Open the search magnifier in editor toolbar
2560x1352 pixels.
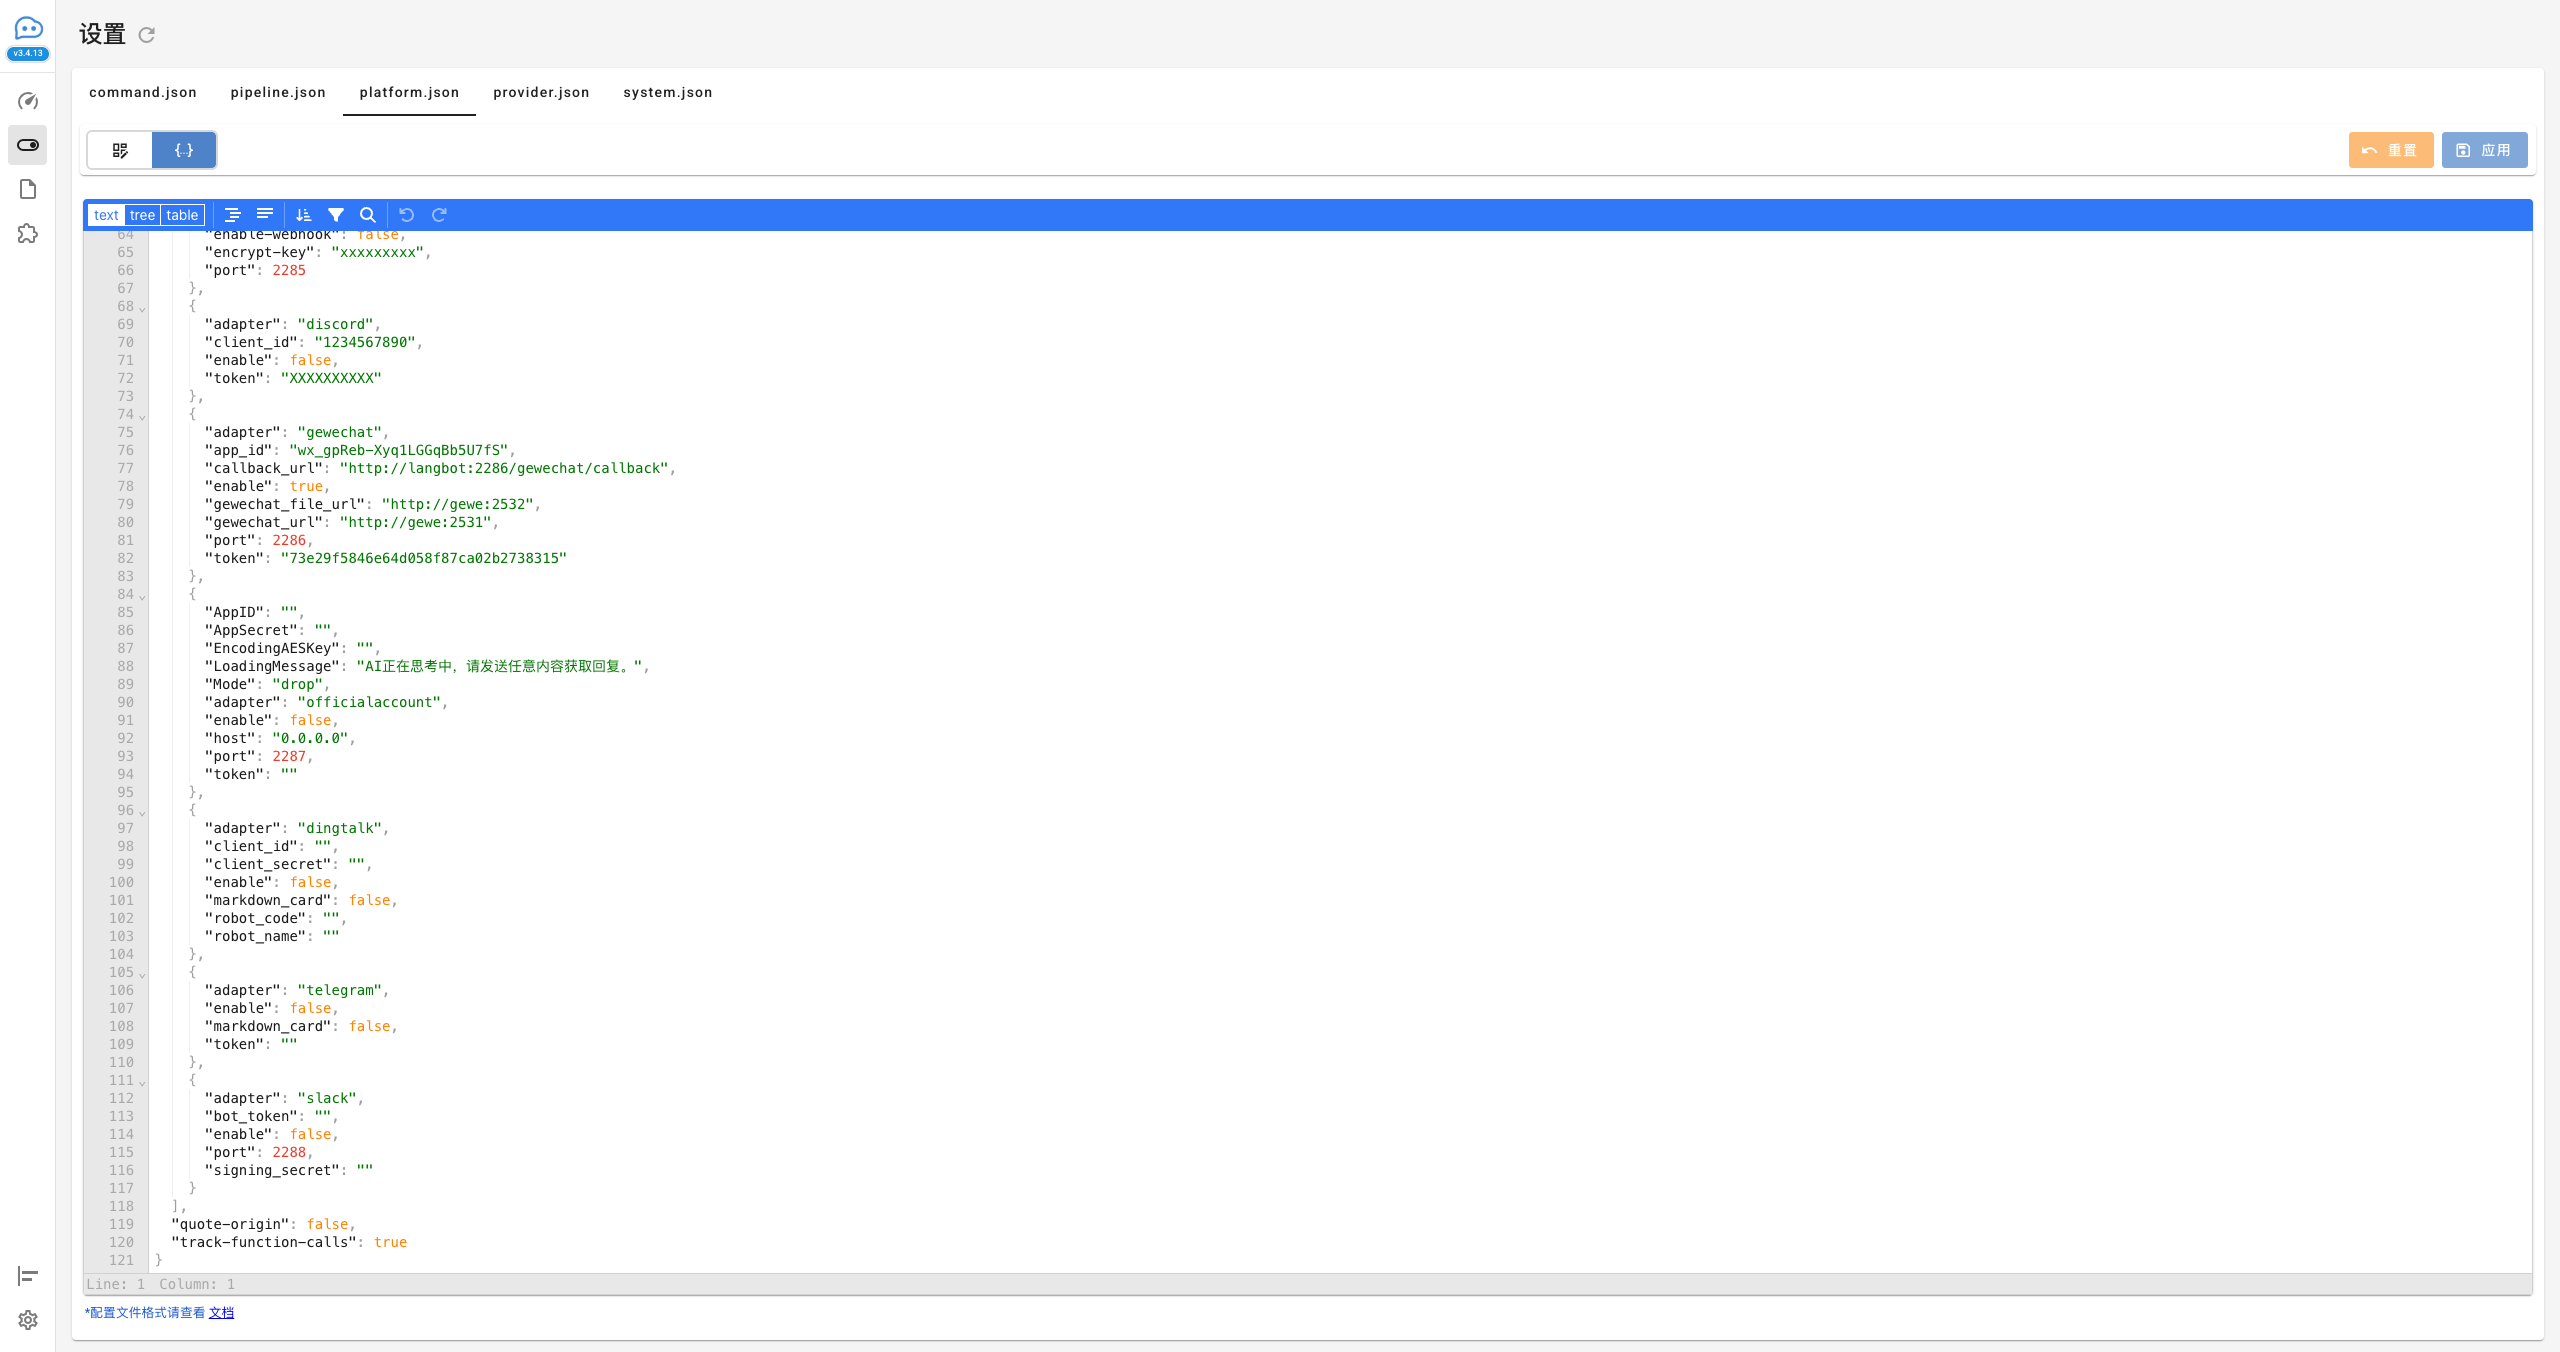368,215
